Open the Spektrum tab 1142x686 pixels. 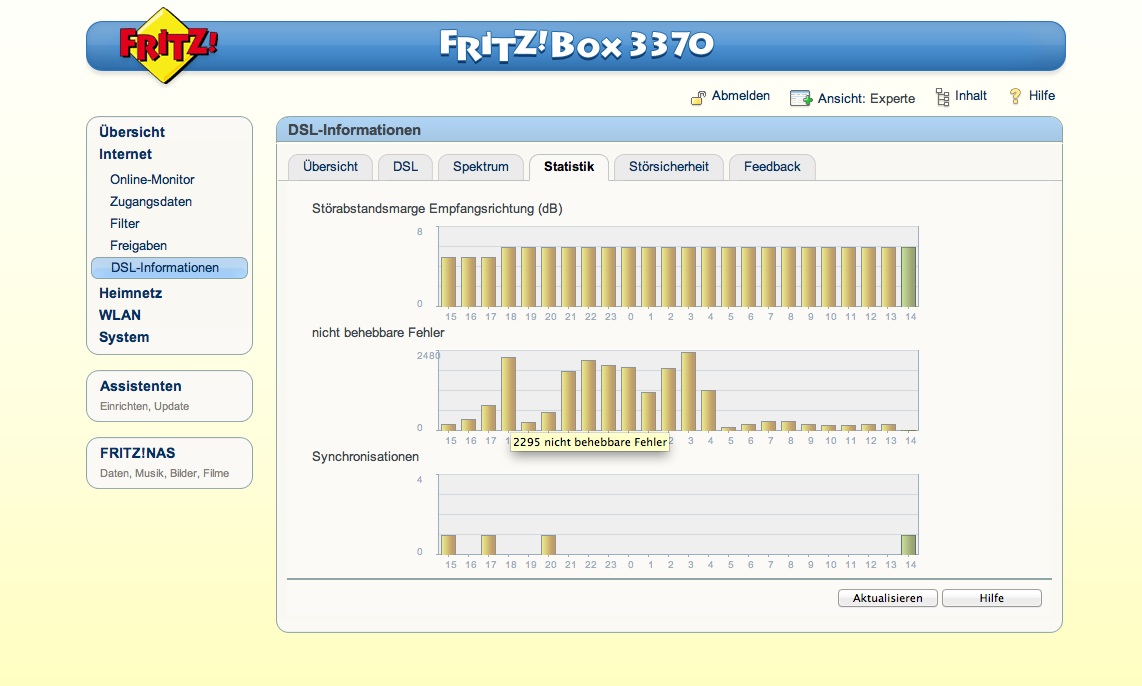click(481, 167)
